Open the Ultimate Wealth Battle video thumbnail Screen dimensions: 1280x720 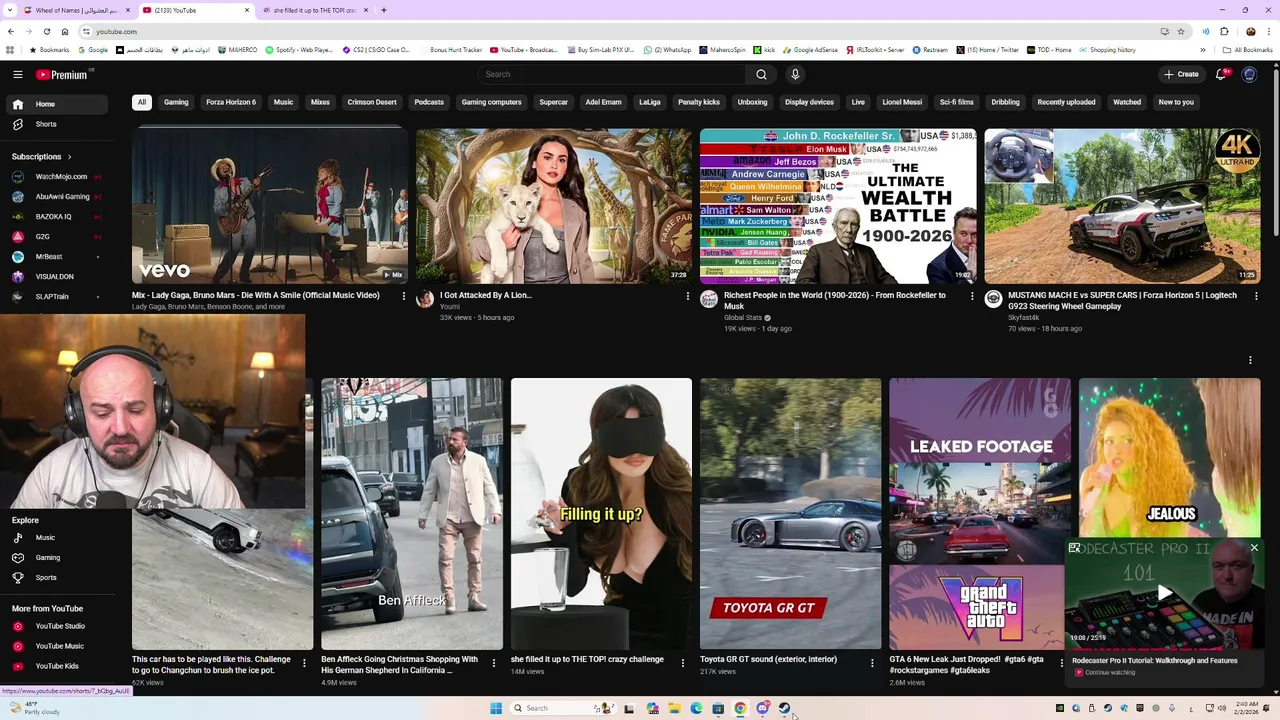click(838, 206)
